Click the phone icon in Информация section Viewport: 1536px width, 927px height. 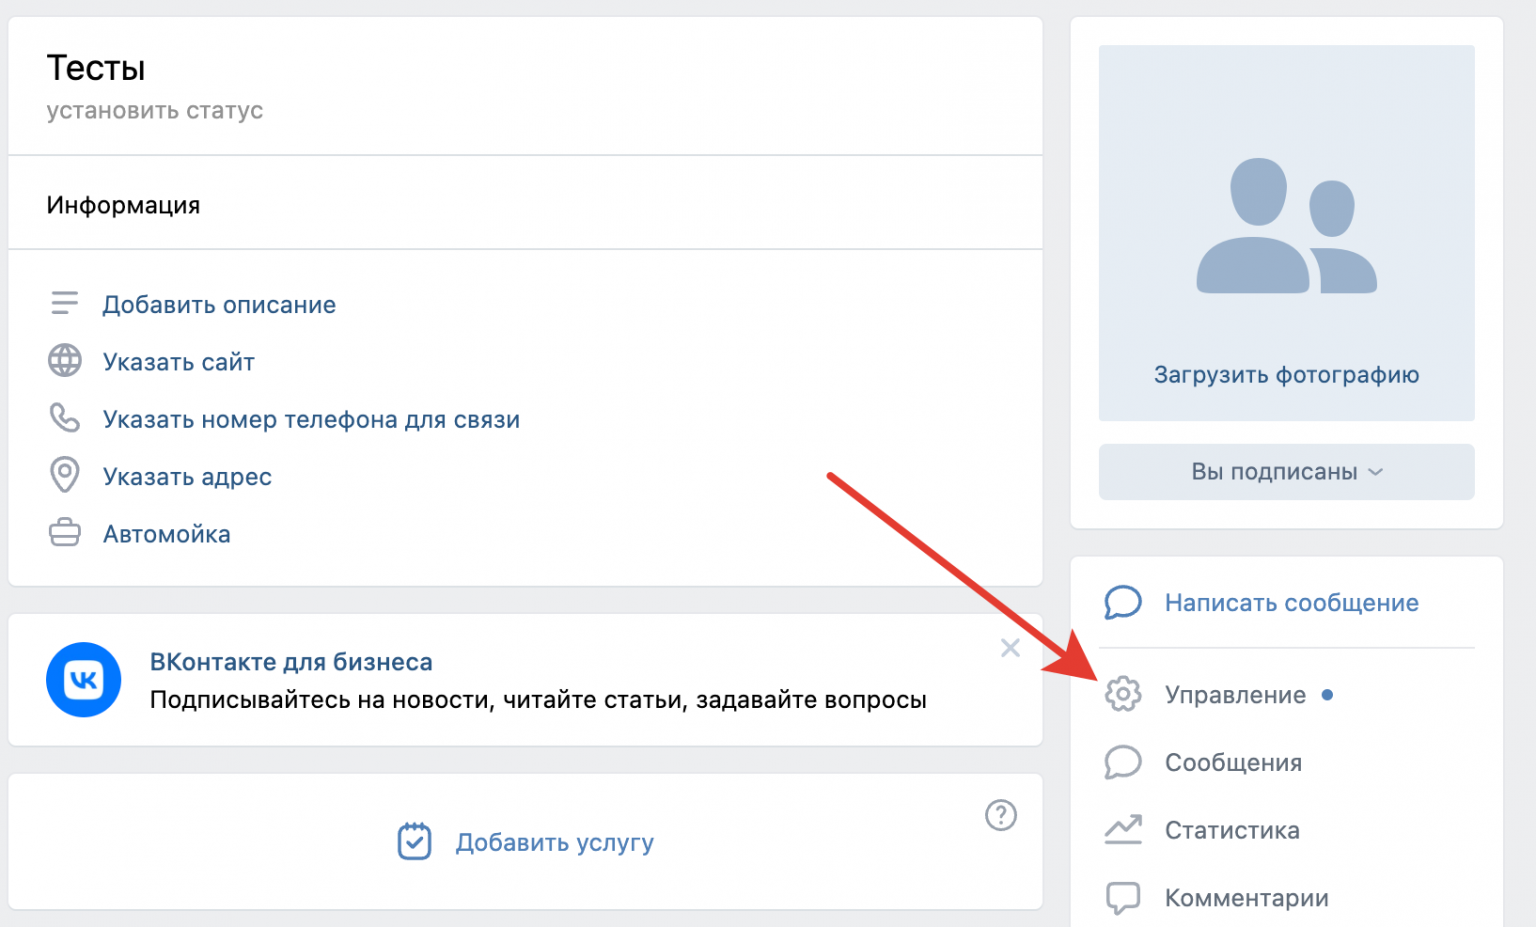65,418
